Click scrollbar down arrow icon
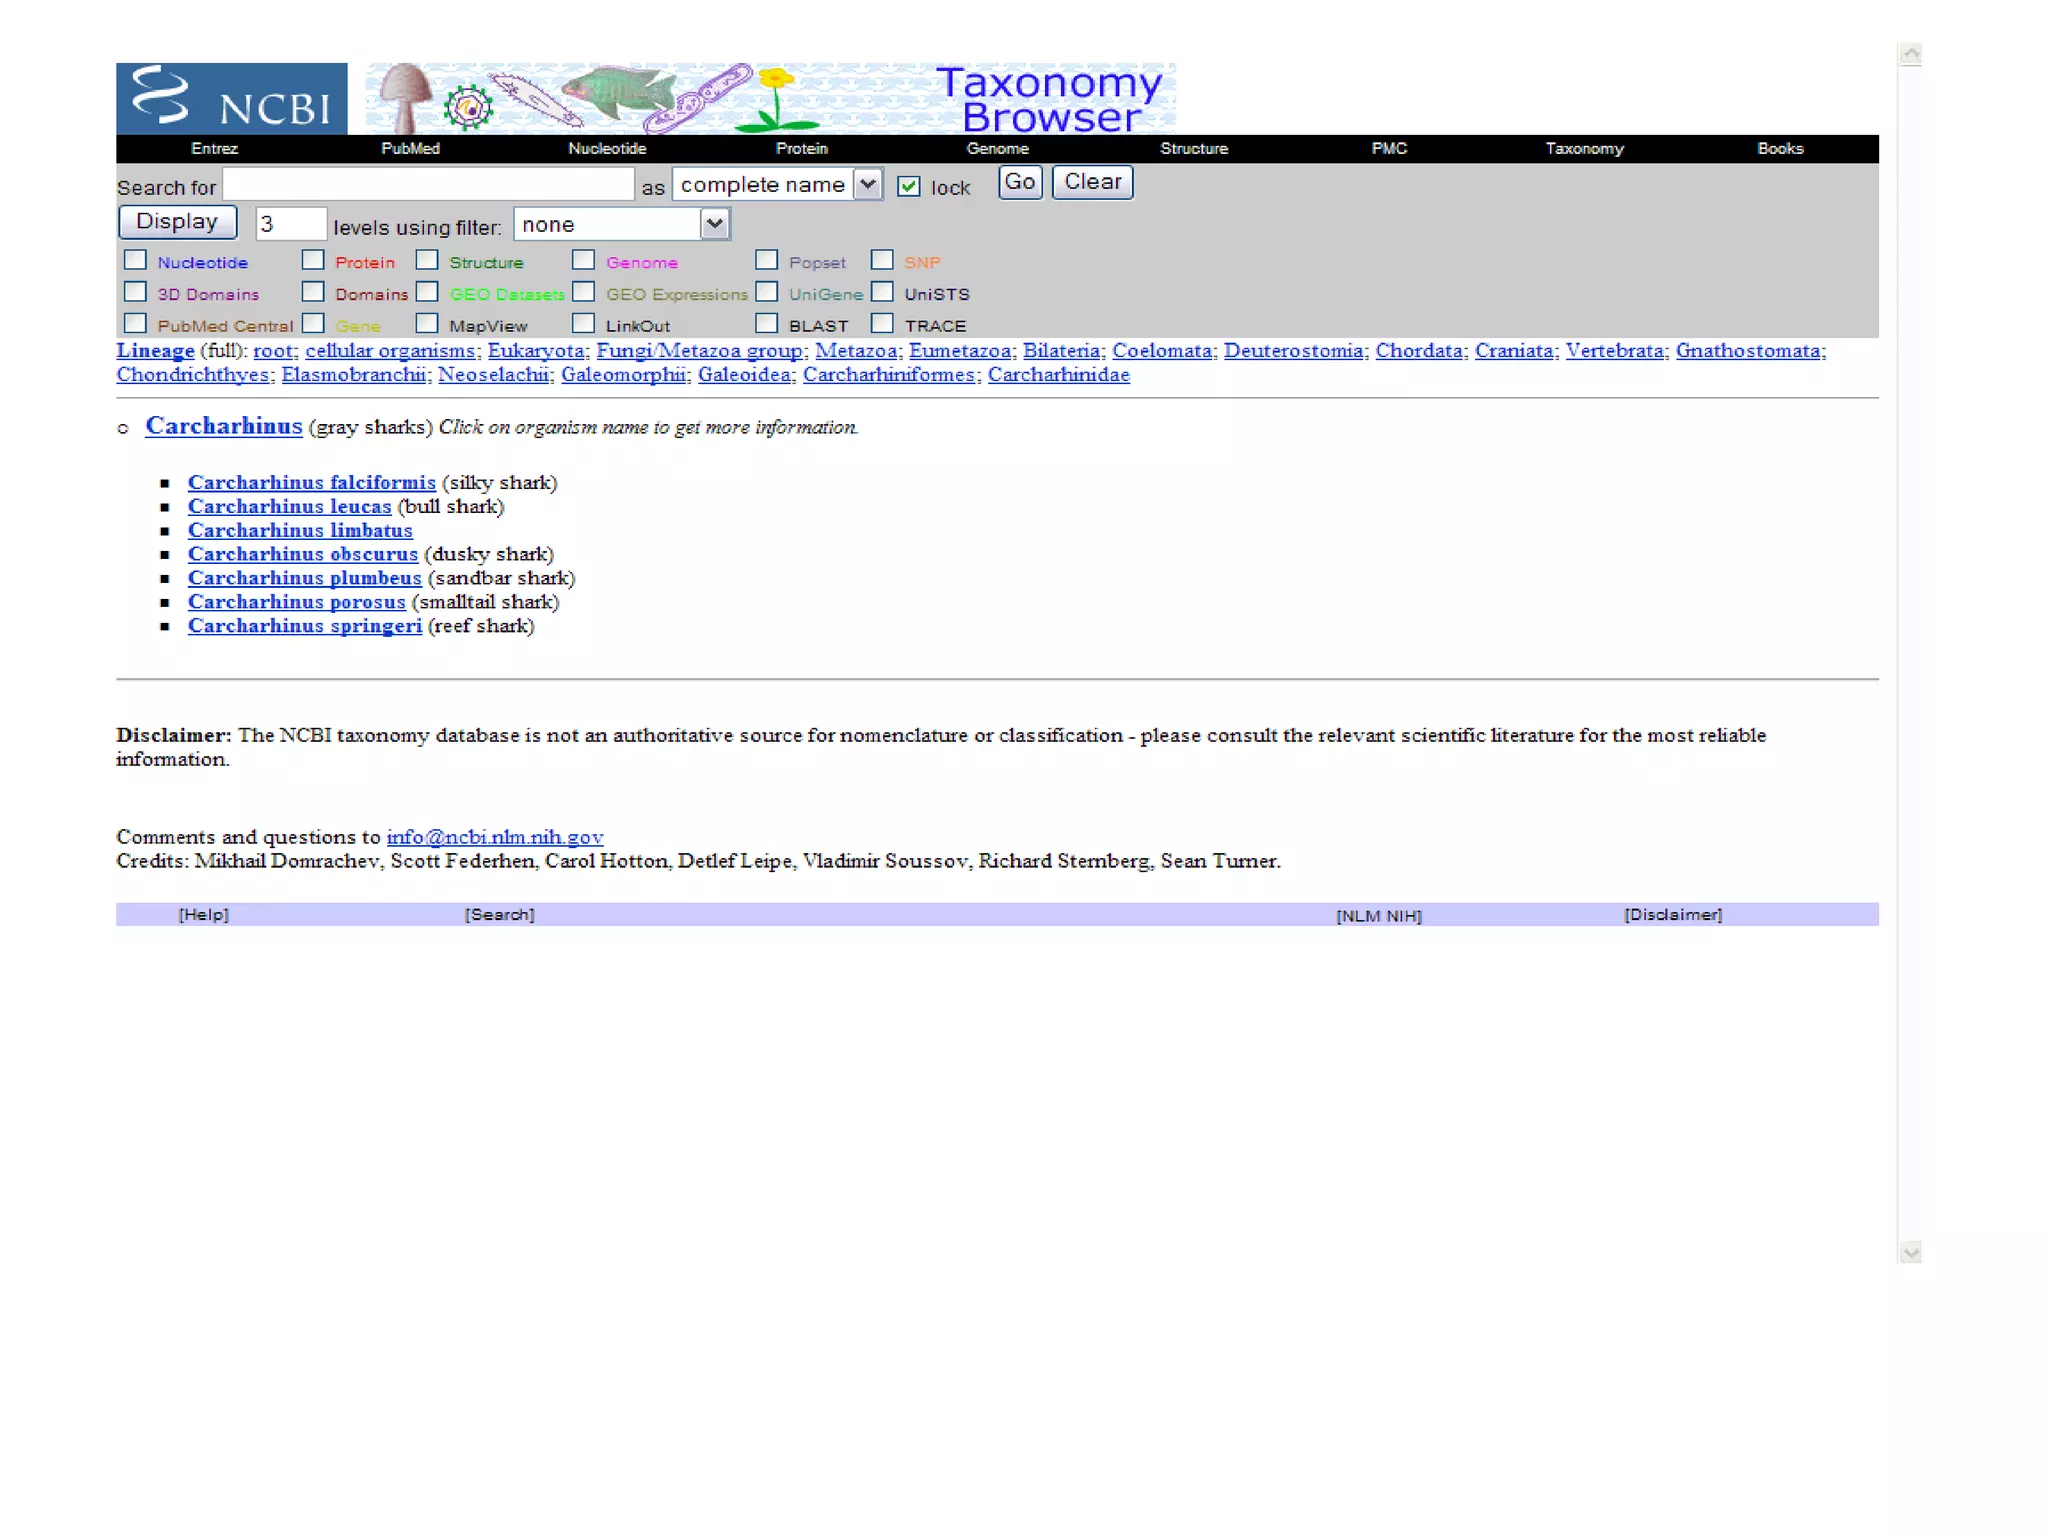The width and height of the screenshot is (2048, 1536). [x=1910, y=1252]
